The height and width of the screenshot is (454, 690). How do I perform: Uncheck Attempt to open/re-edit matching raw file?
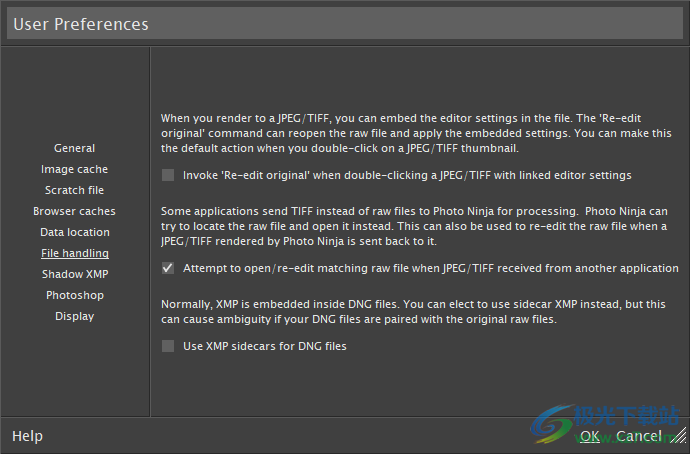[x=168, y=268]
